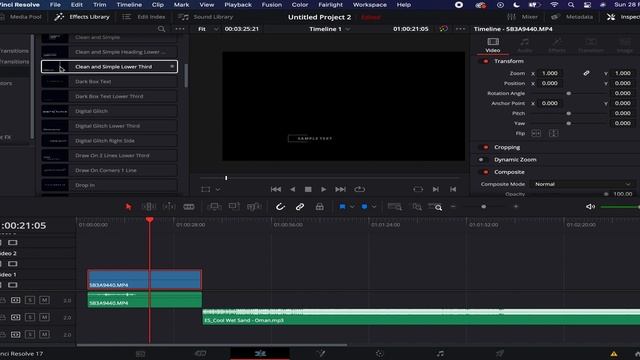Open the marker color dropdown arrow
This screenshot has width=640, height=360.
[x=374, y=207]
